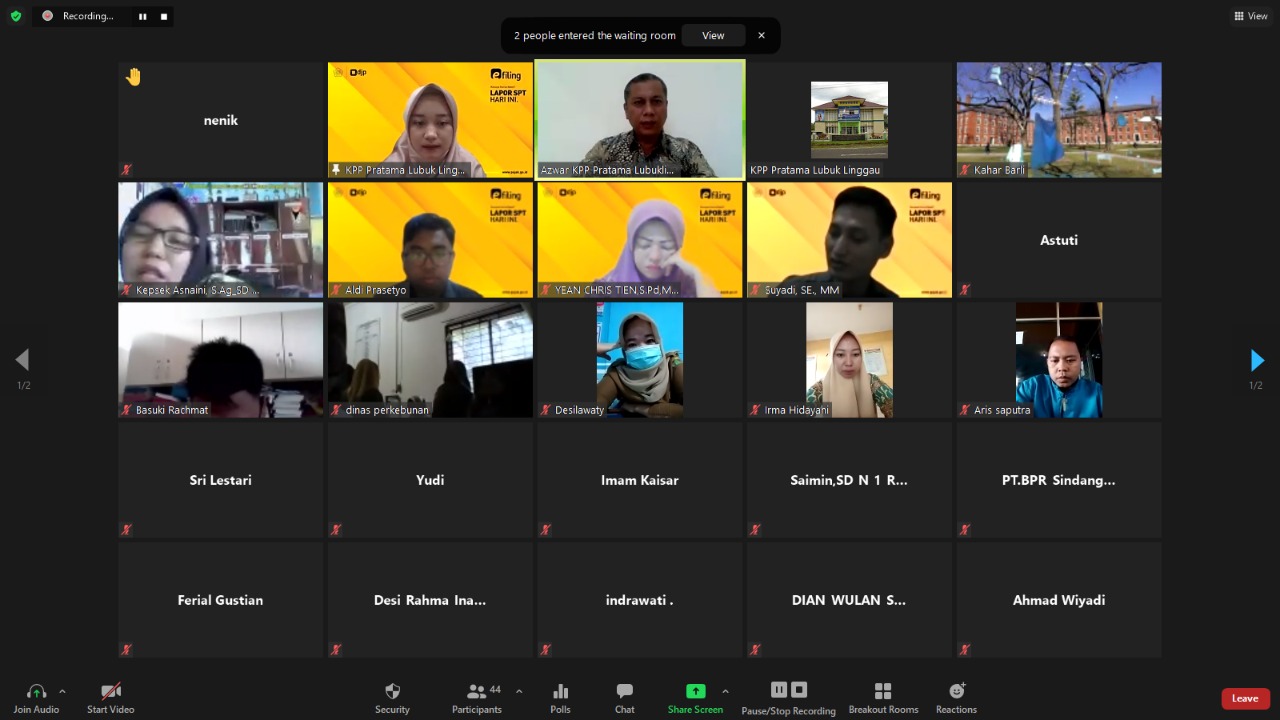This screenshot has width=1280, height=720.
Task: Expand Share Screen options arrow
Action: (725, 691)
